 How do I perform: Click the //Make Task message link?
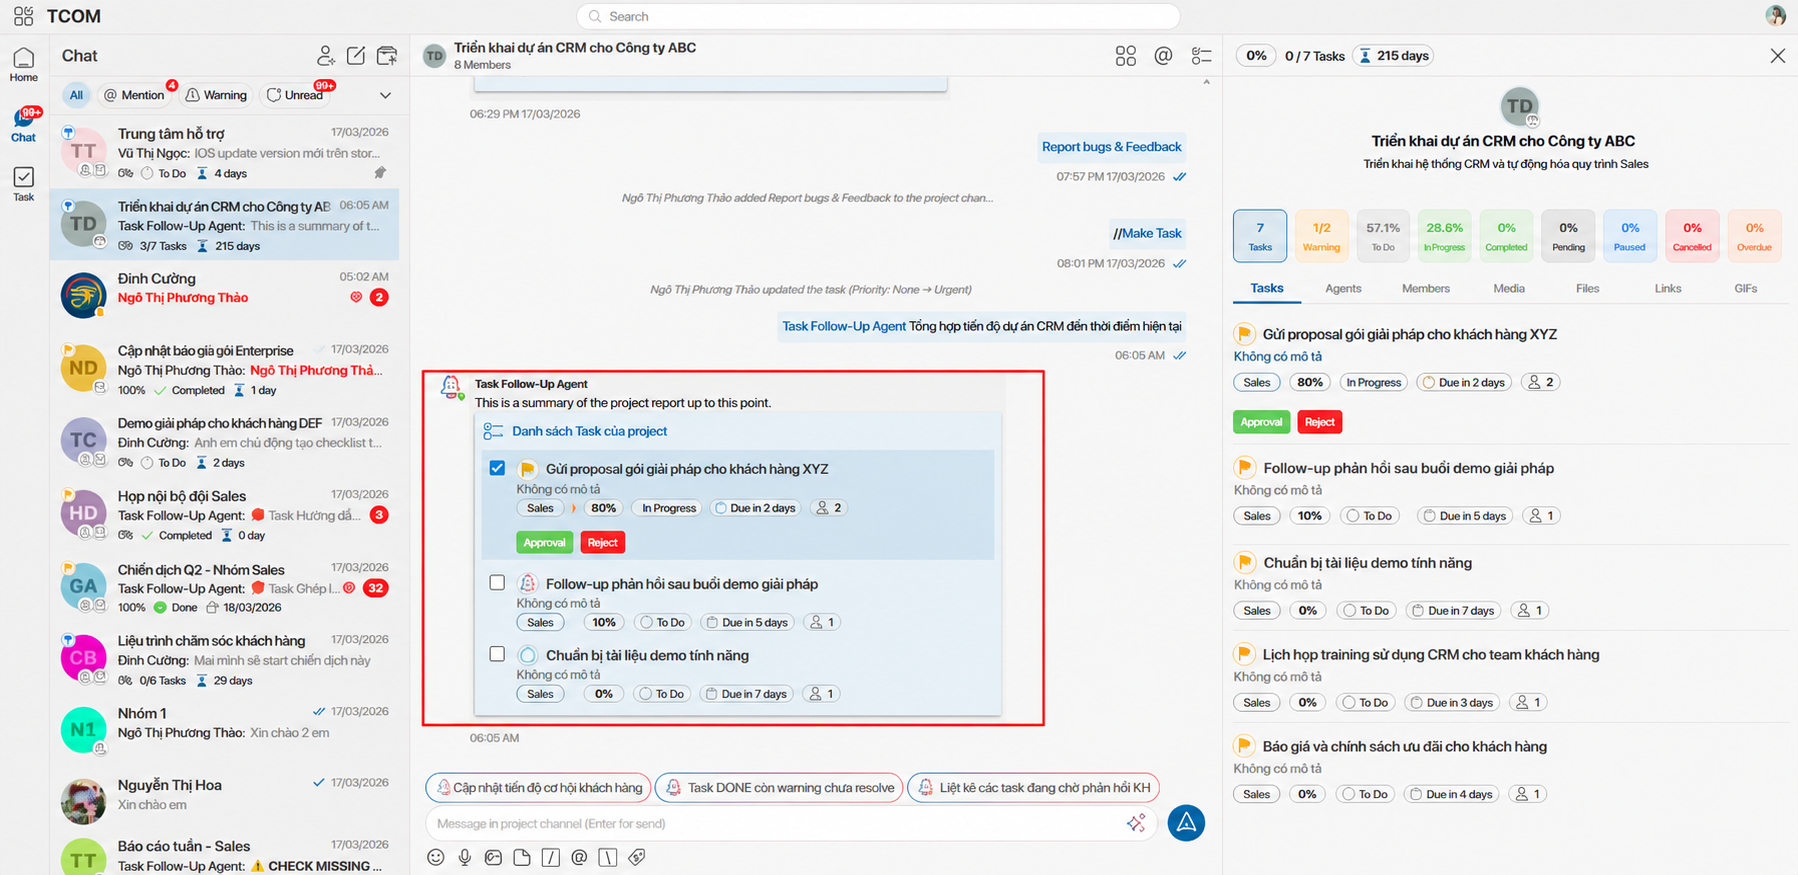[x=1147, y=233]
